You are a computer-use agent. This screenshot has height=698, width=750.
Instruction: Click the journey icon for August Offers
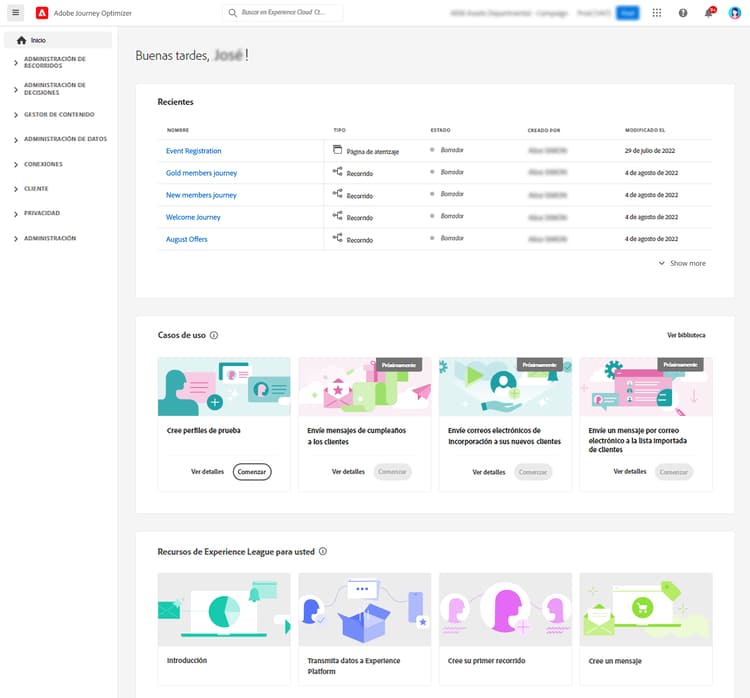point(337,237)
